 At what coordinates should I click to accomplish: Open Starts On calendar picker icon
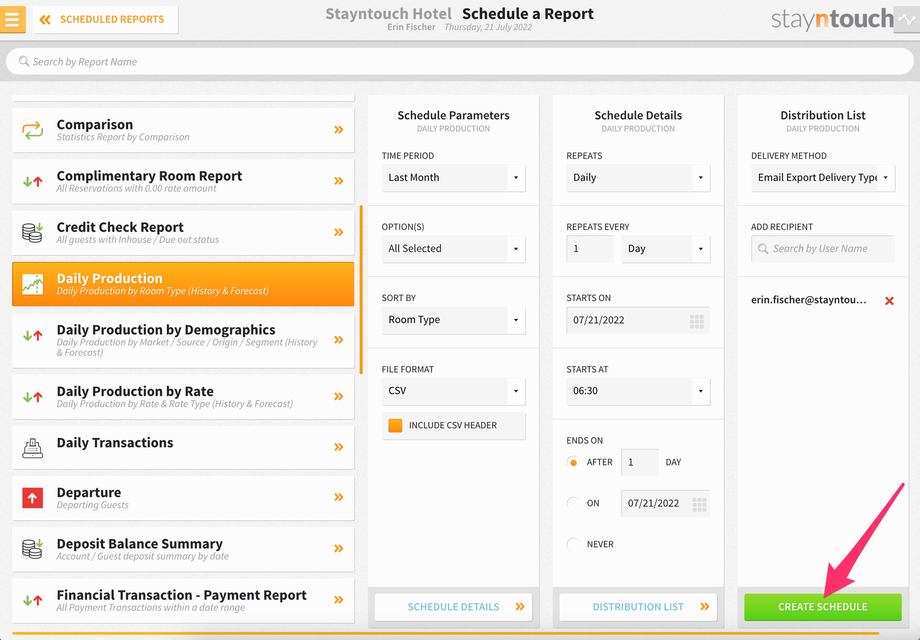(x=696, y=321)
